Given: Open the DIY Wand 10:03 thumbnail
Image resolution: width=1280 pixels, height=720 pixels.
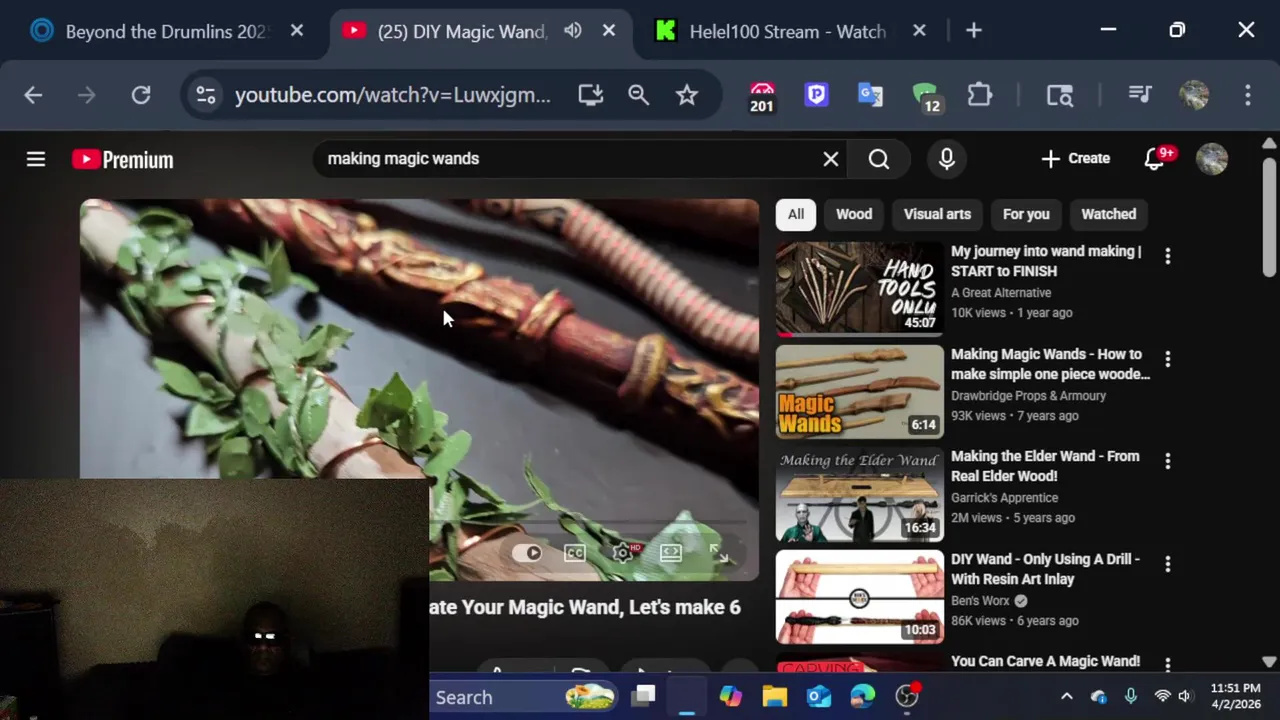Looking at the screenshot, I should pos(859,597).
